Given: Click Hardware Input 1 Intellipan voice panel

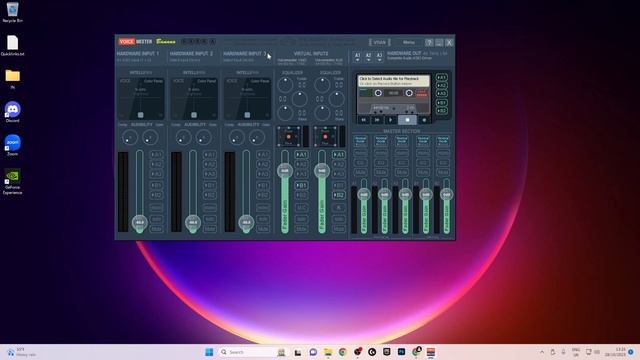Looking at the screenshot, I should [141, 99].
